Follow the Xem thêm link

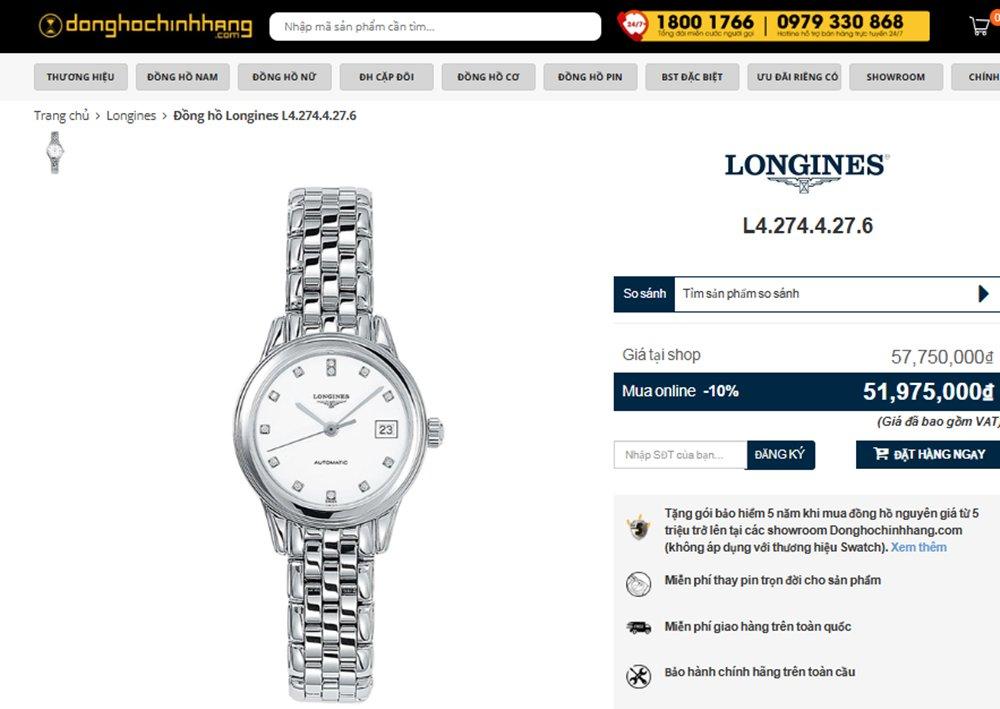918,547
